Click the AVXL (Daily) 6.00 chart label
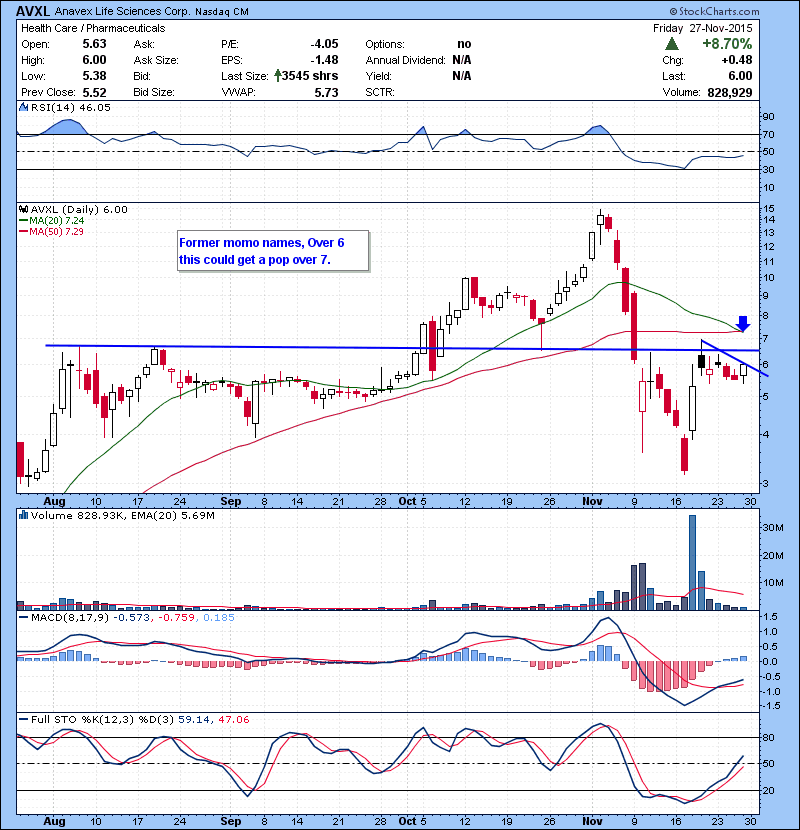800x830 pixels. tap(79, 210)
